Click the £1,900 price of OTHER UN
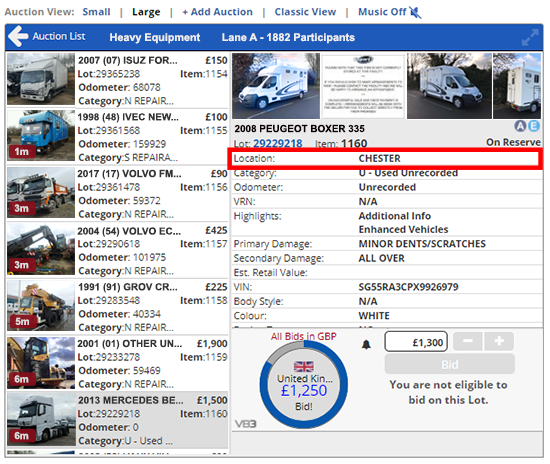The height and width of the screenshot is (464, 550). (x=212, y=344)
